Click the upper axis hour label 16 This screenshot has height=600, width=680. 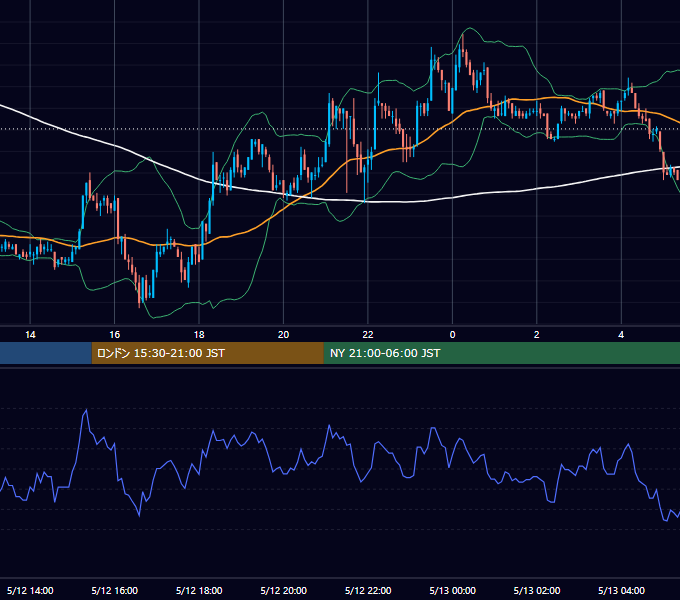coord(114,335)
